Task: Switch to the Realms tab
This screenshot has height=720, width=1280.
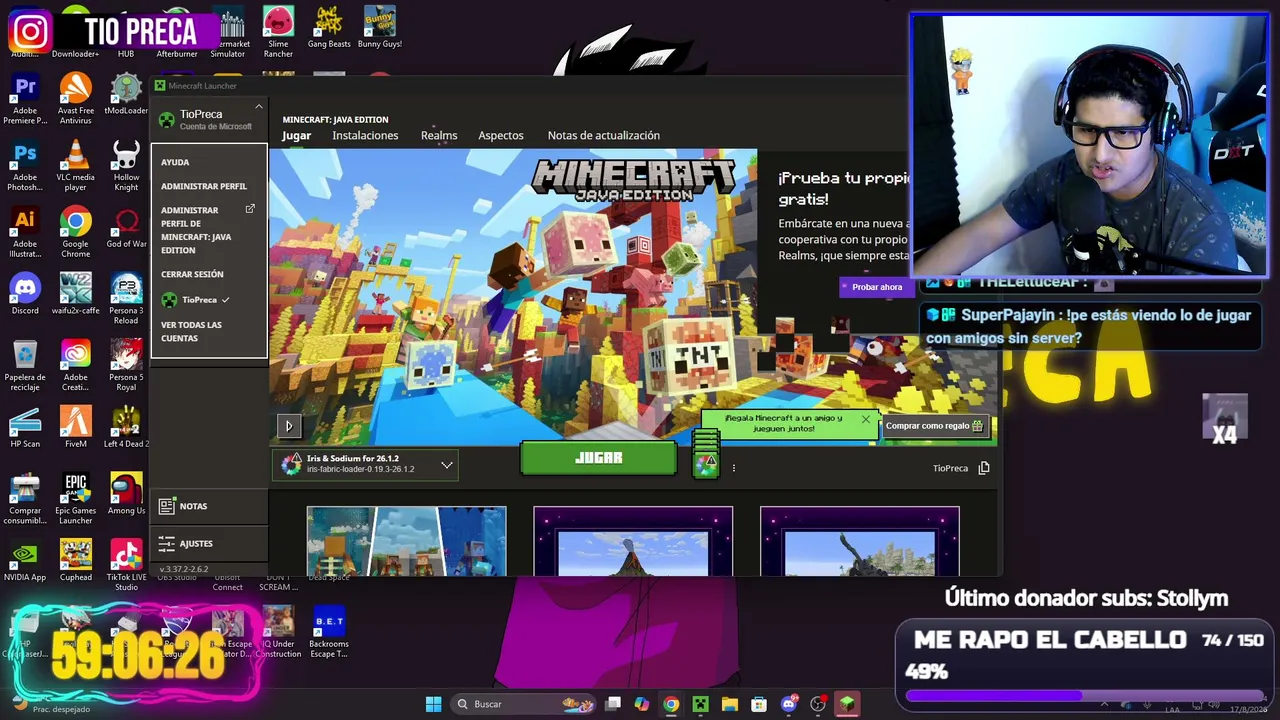Action: (439, 135)
